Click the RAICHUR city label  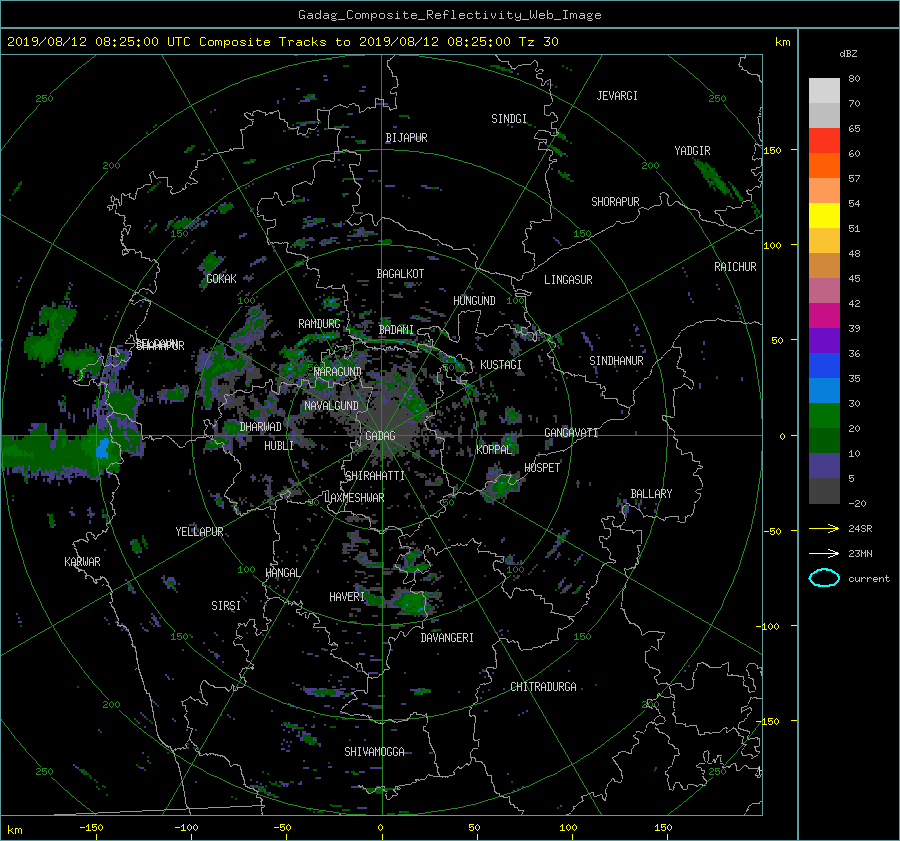[x=735, y=267]
